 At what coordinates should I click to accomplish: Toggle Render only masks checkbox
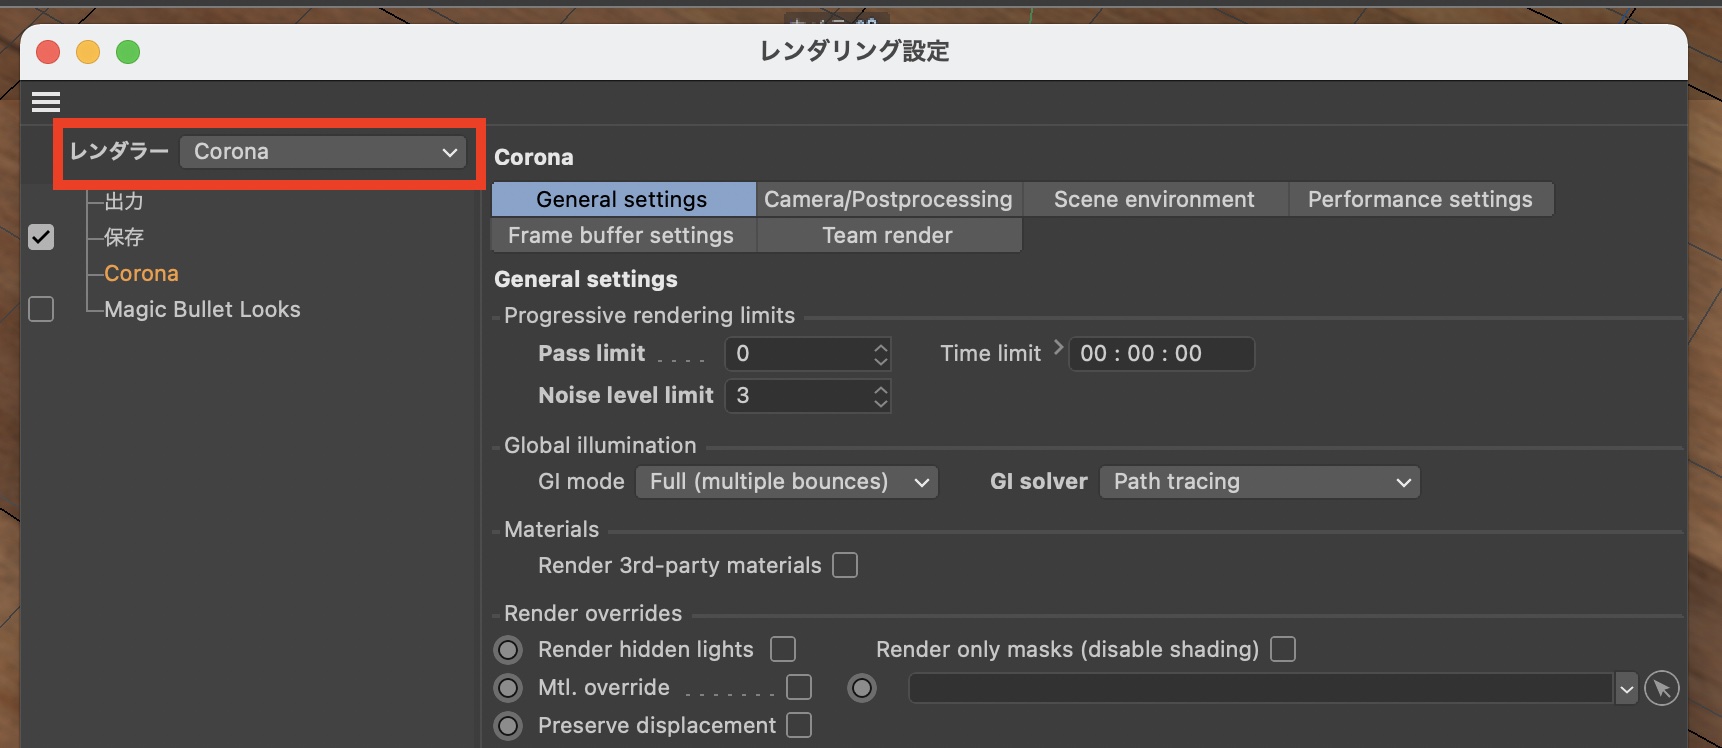[1283, 649]
